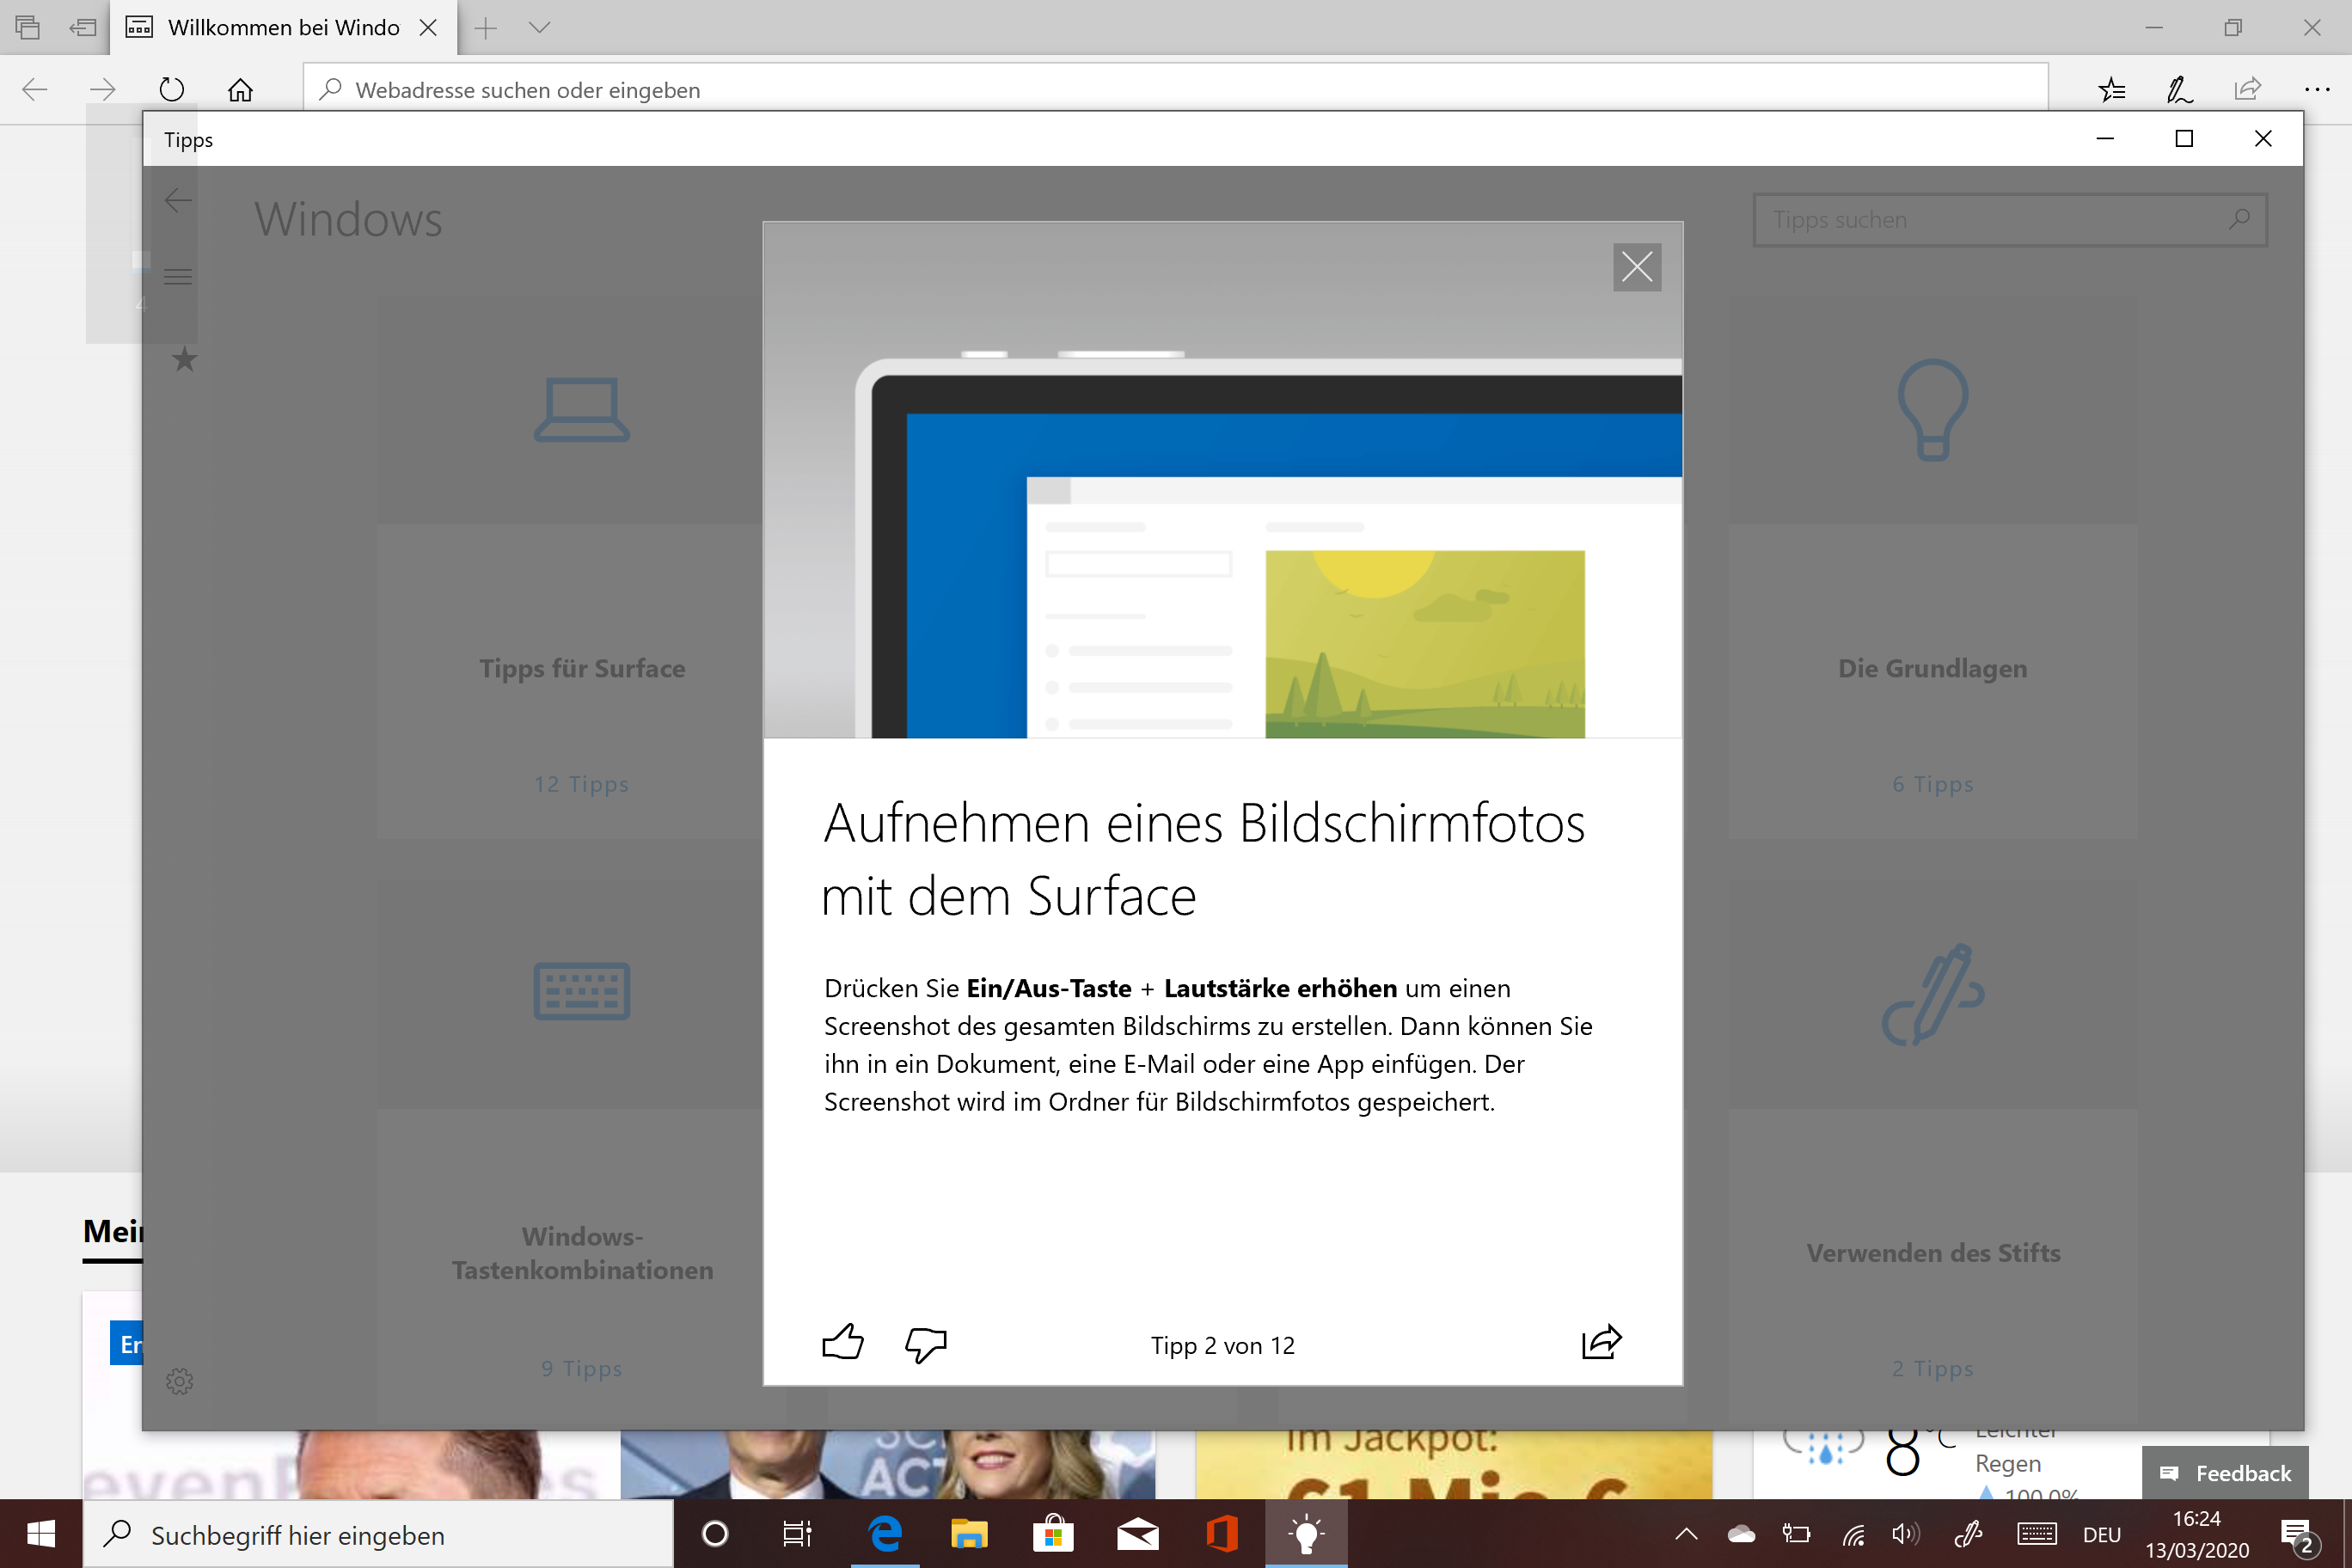This screenshot has width=2352, height=1568.
Task: Open the Tipps app settings gear
Action: (x=179, y=1381)
